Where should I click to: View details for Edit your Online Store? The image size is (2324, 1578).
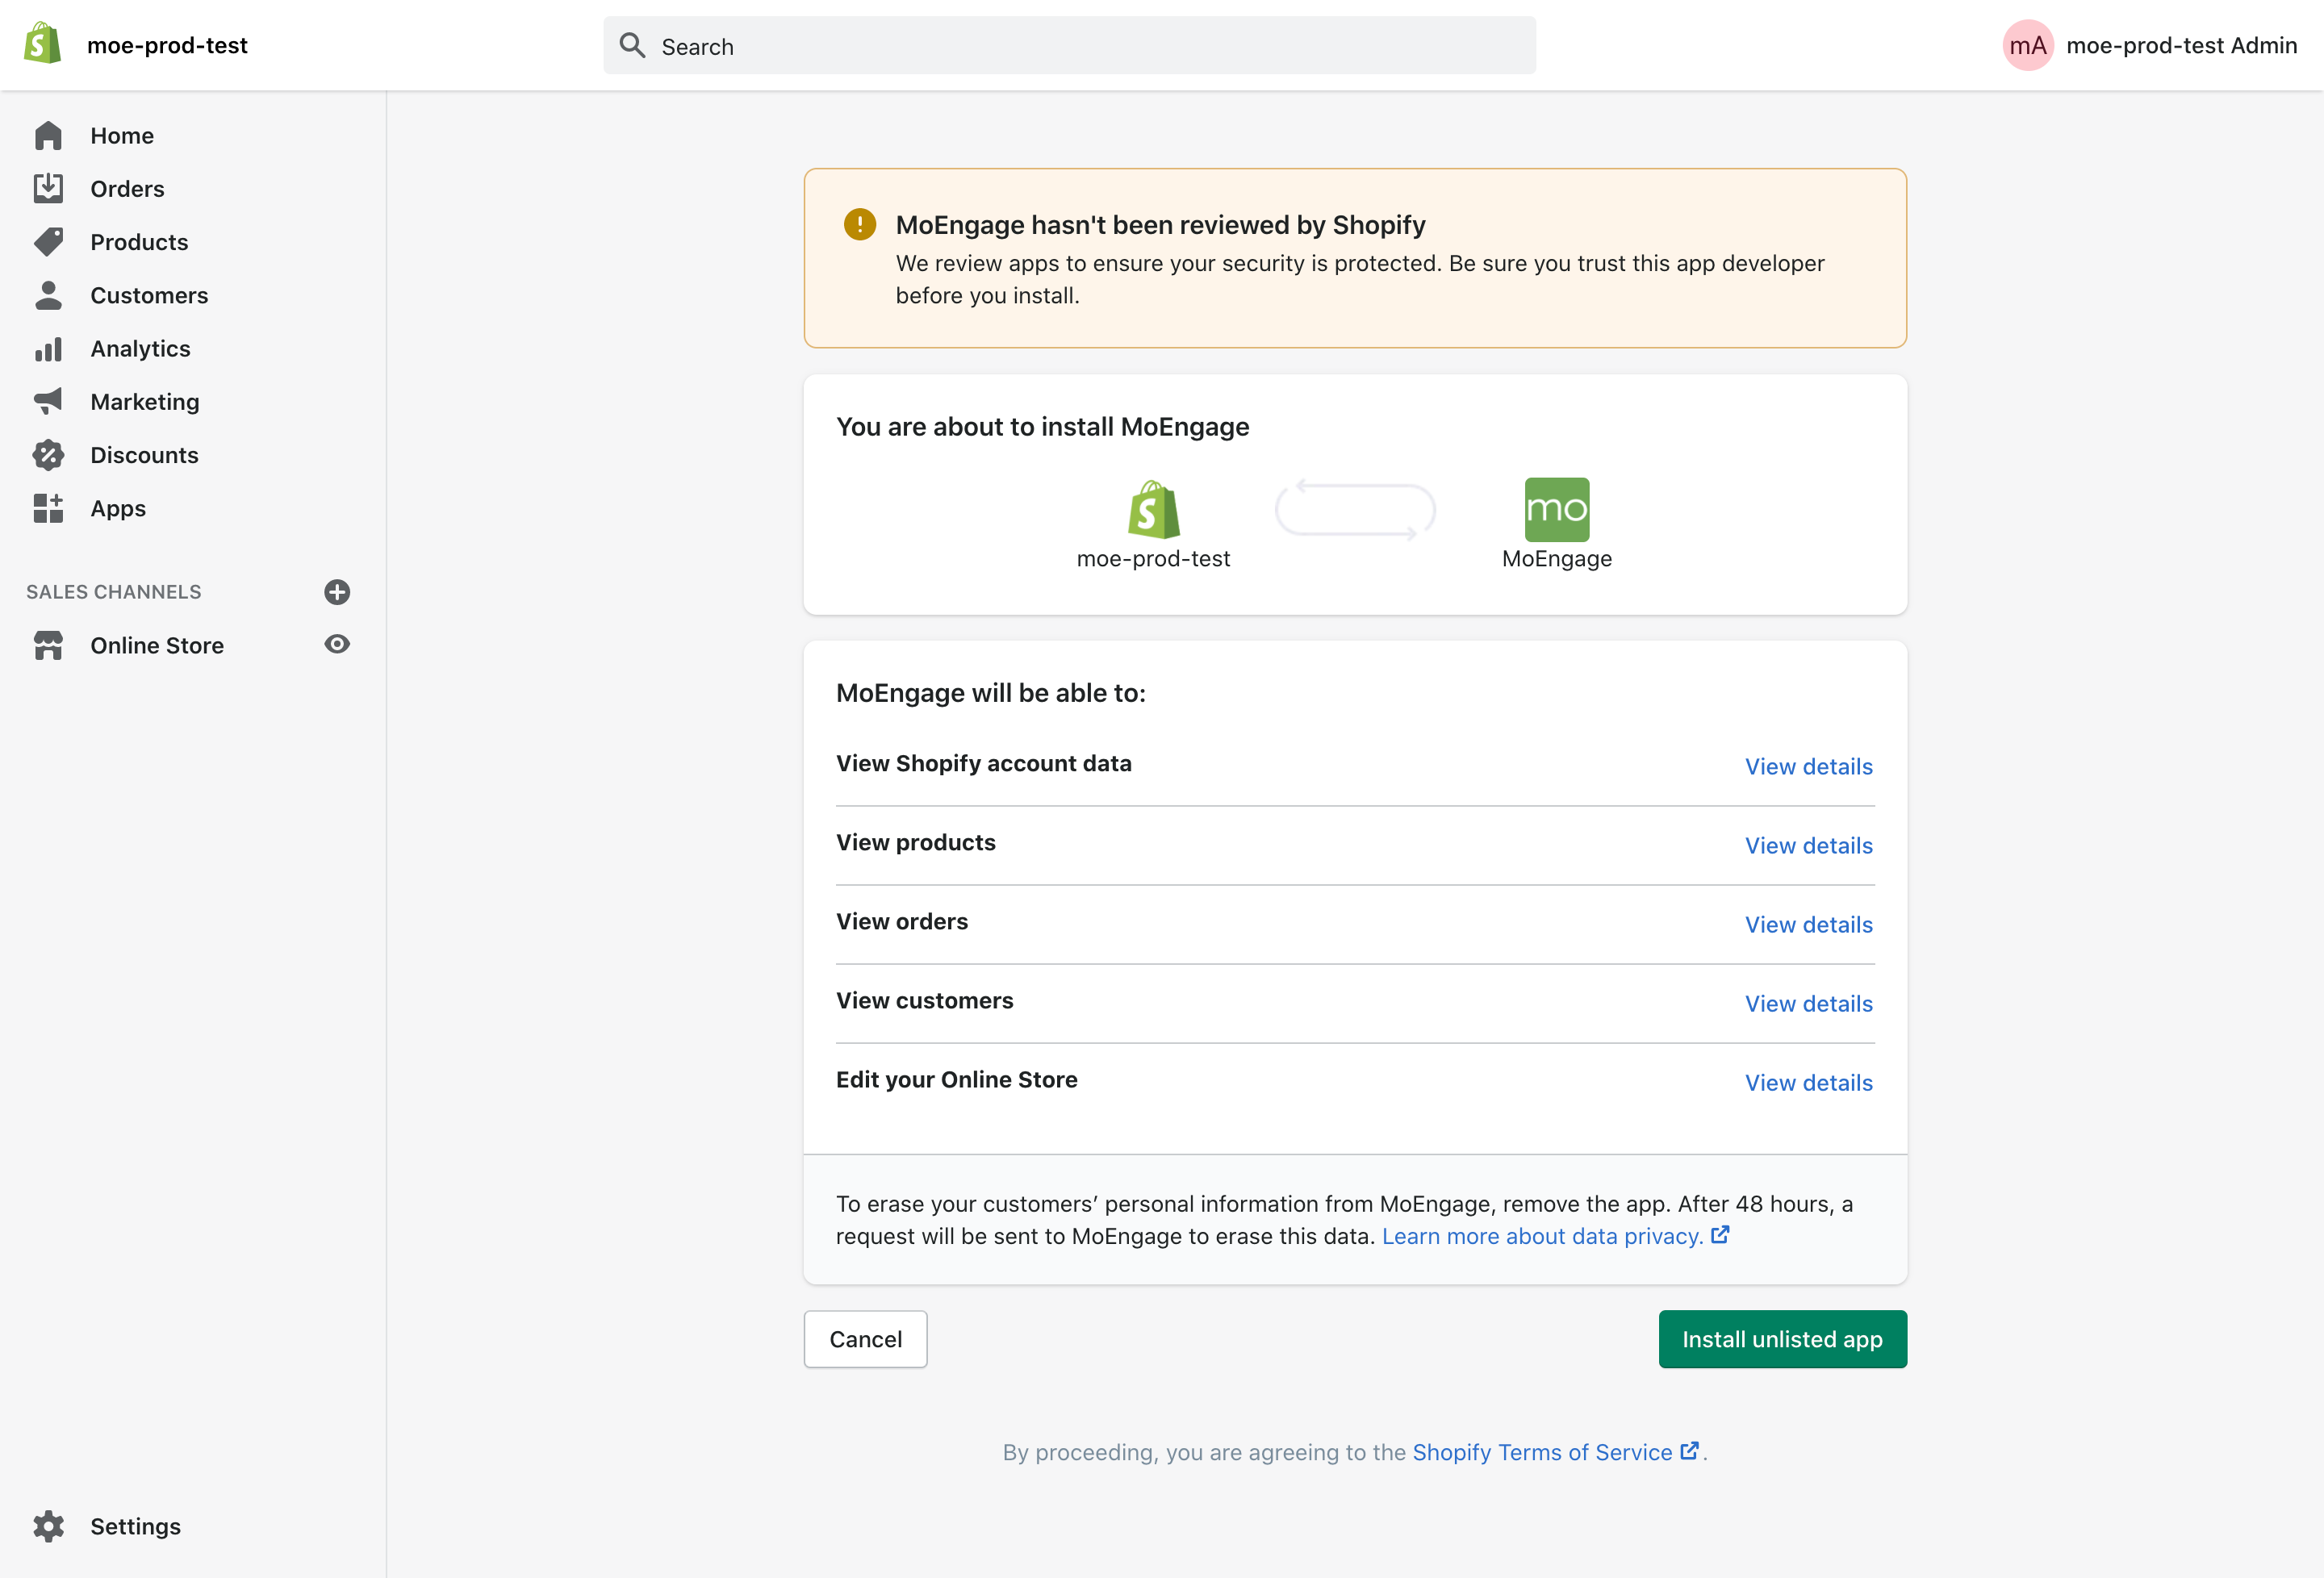[1808, 1083]
